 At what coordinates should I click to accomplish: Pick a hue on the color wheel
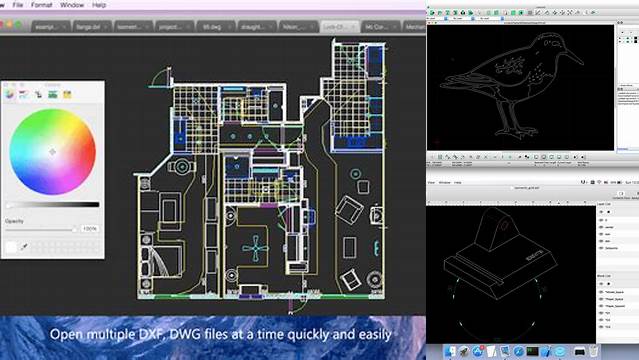52,152
